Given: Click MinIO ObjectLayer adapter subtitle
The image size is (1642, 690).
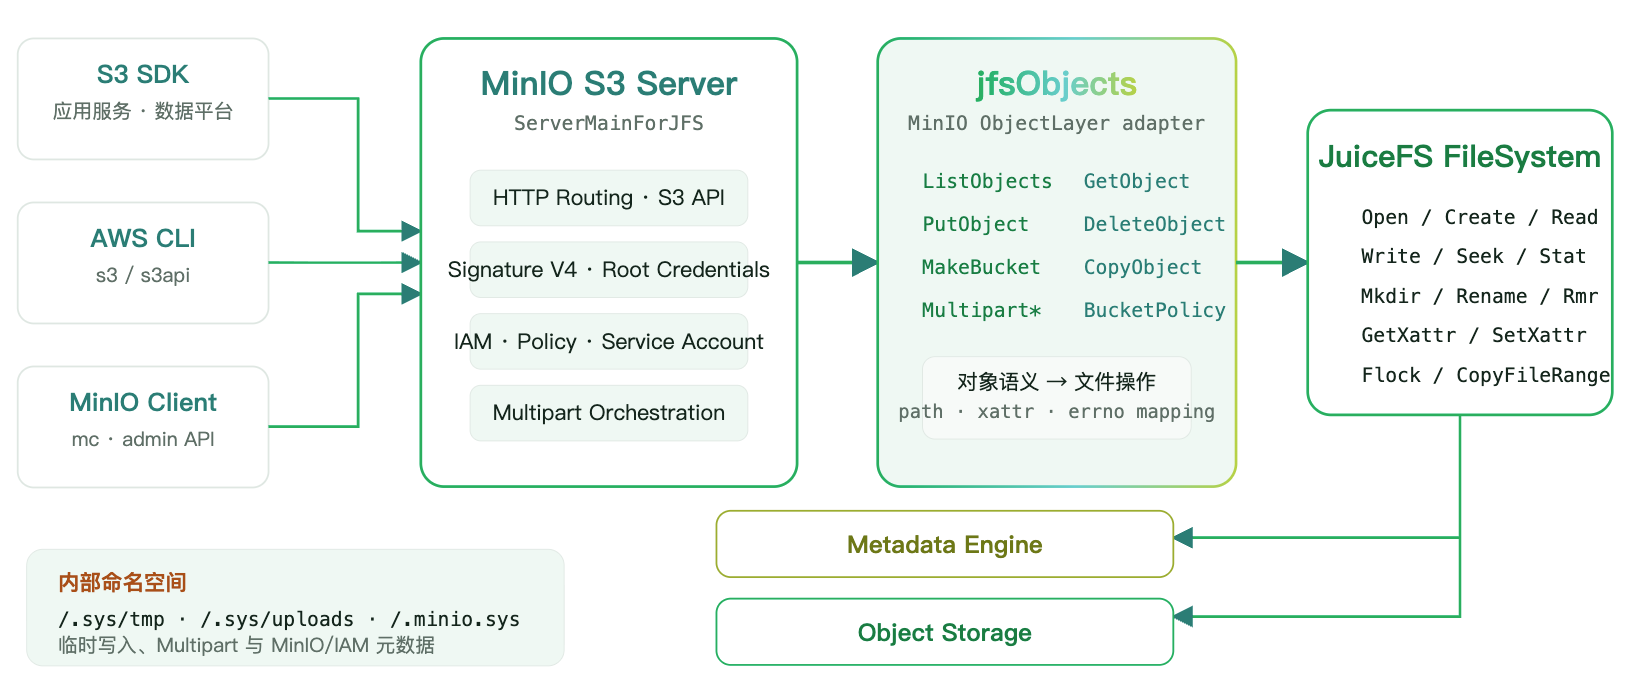Looking at the screenshot, I should (x=1057, y=123).
